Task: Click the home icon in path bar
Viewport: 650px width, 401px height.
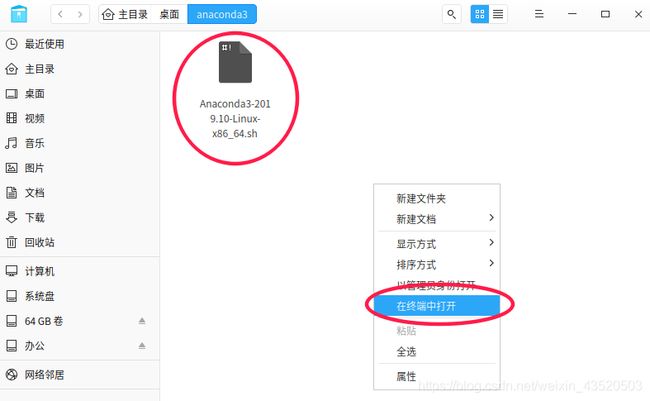Action: 108,14
